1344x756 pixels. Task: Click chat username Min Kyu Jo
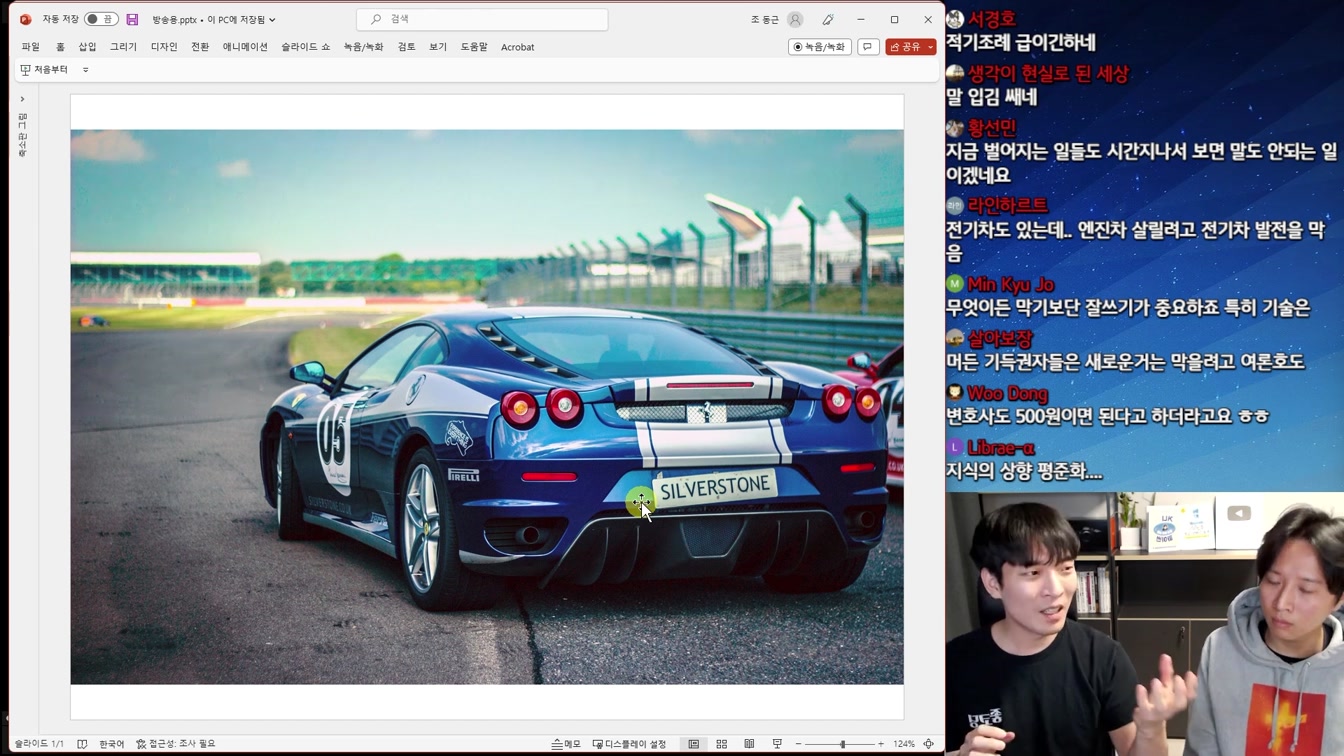coord(1010,284)
